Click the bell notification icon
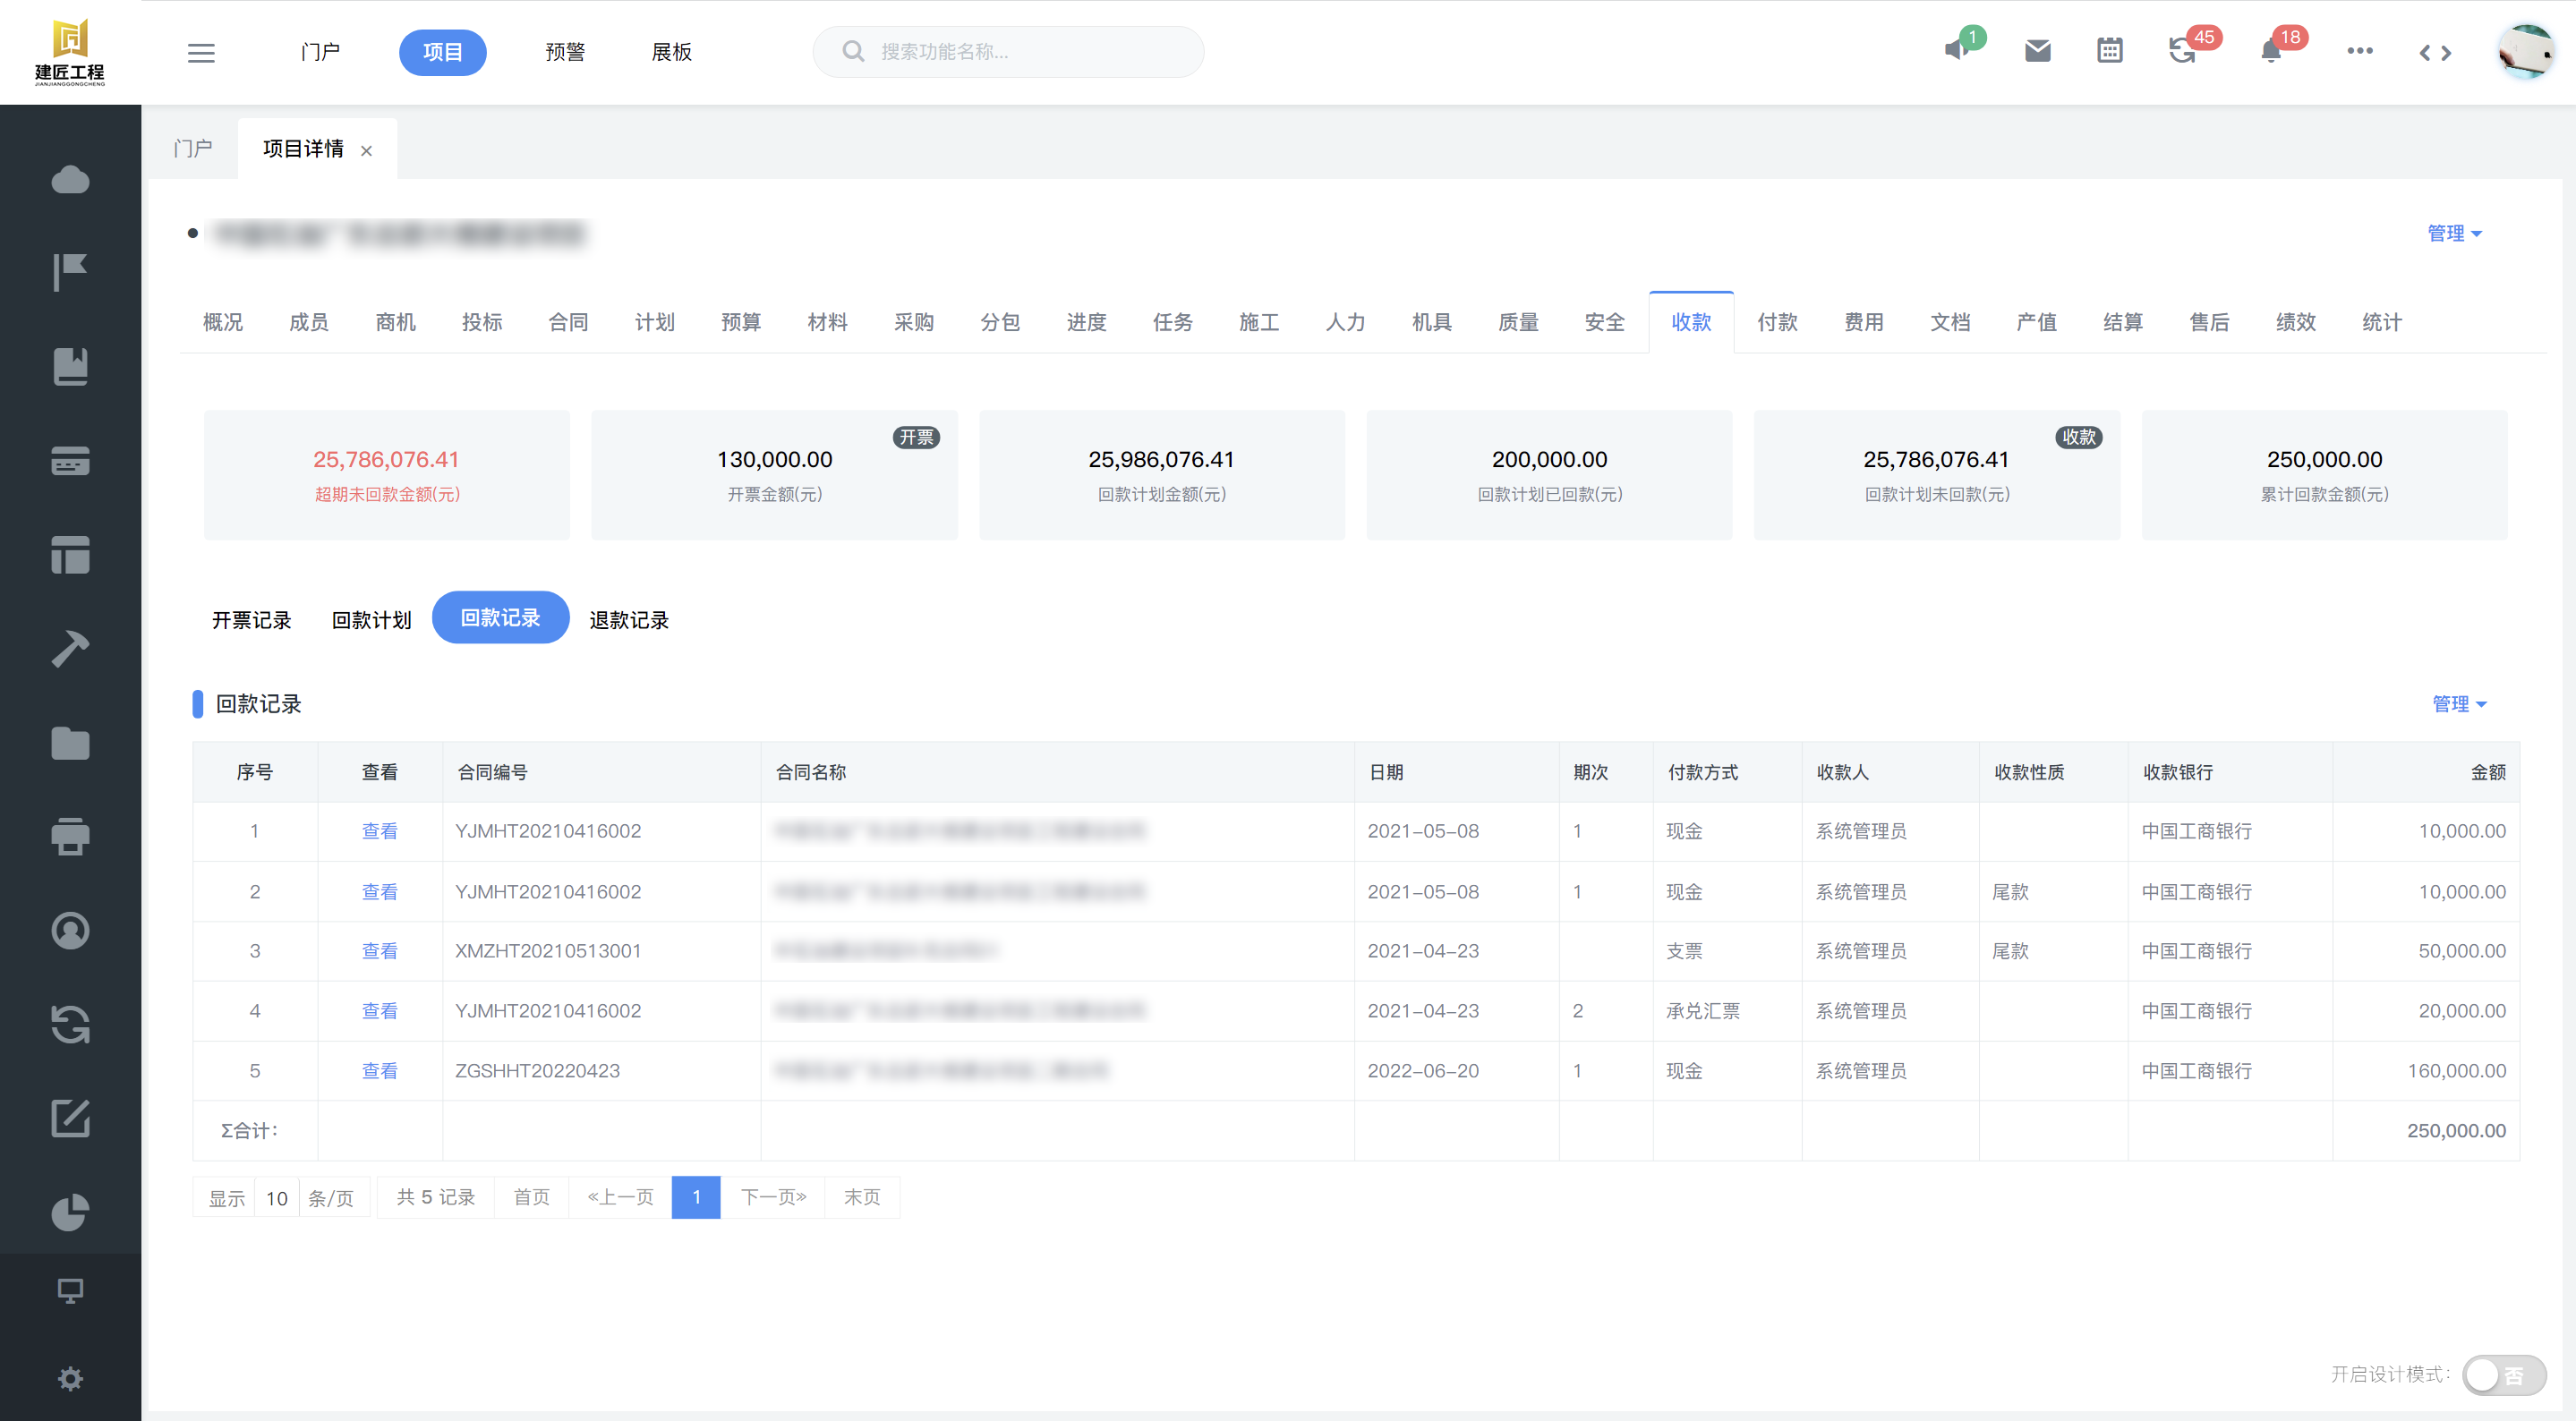The width and height of the screenshot is (2576, 1421). tap(2270, 52)
